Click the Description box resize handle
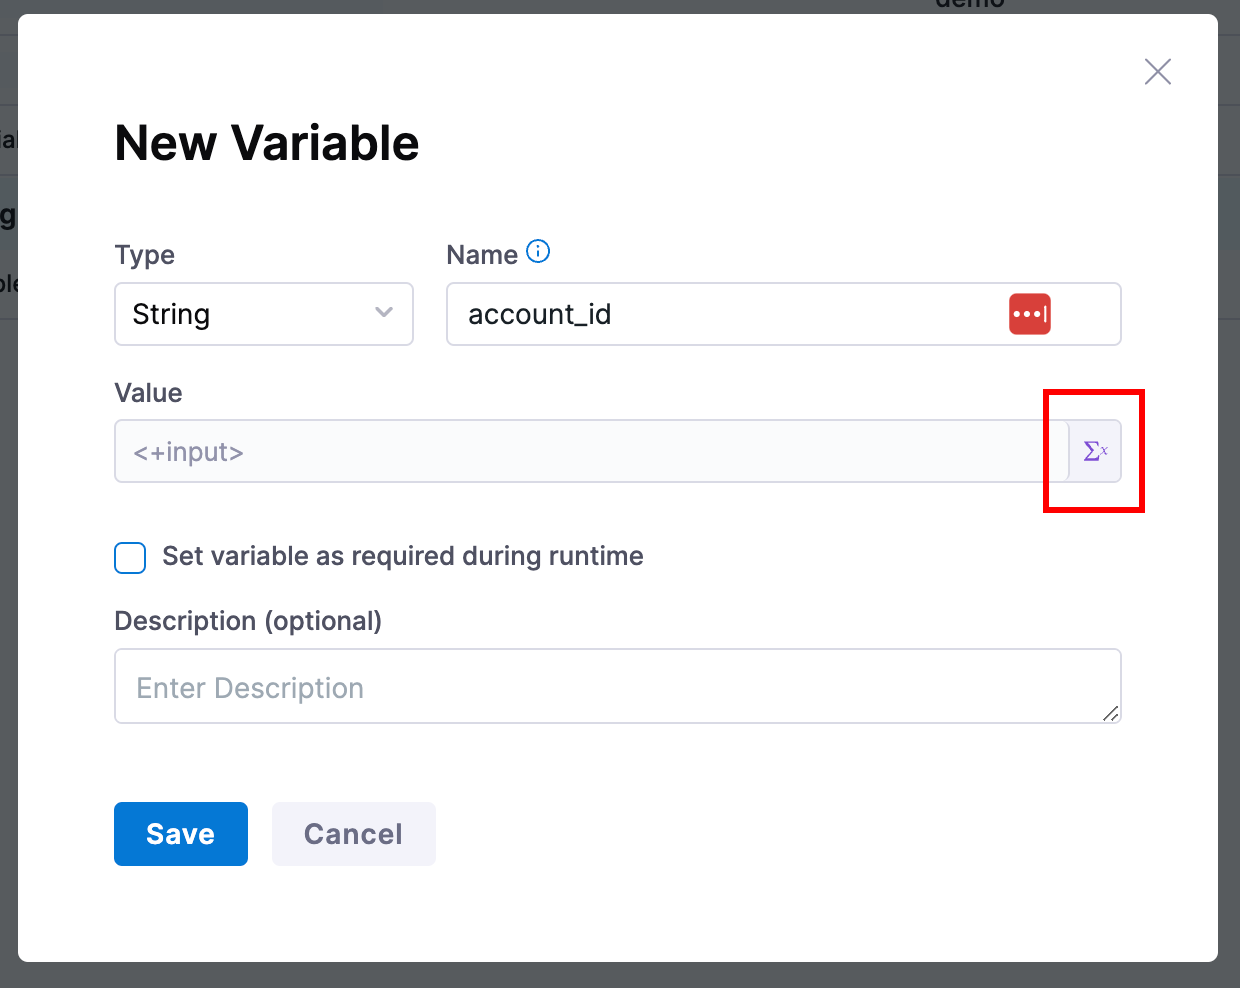The height and width of the screenshot is (988, 1240). [1110, 712]
